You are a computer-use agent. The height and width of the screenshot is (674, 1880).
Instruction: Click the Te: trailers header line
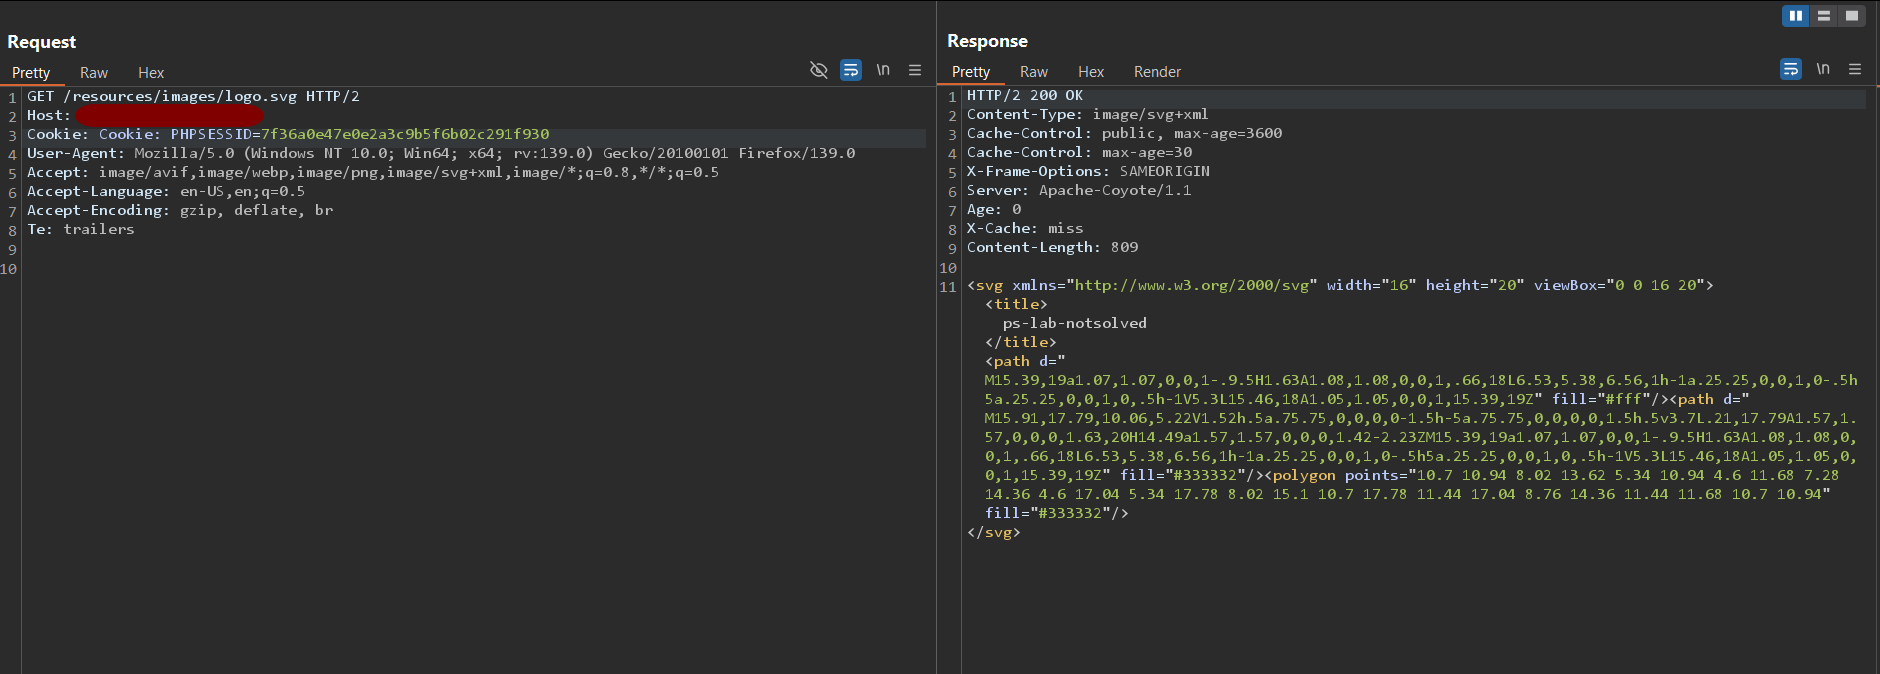pos(80,229)
